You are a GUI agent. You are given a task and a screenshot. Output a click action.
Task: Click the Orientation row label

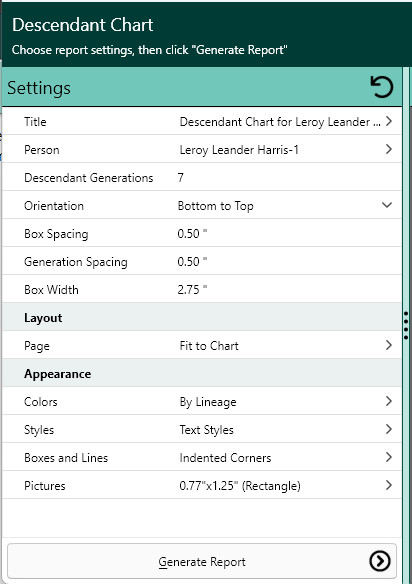[54, 206]
